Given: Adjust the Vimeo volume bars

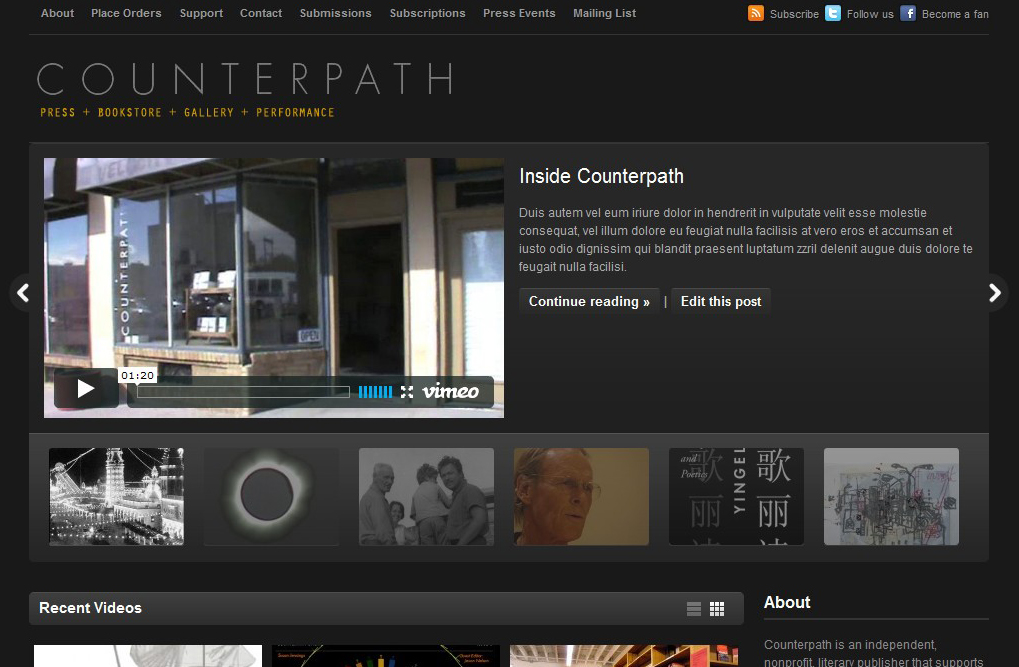Looking at the screenshot, I should click(x=375, y=392).
